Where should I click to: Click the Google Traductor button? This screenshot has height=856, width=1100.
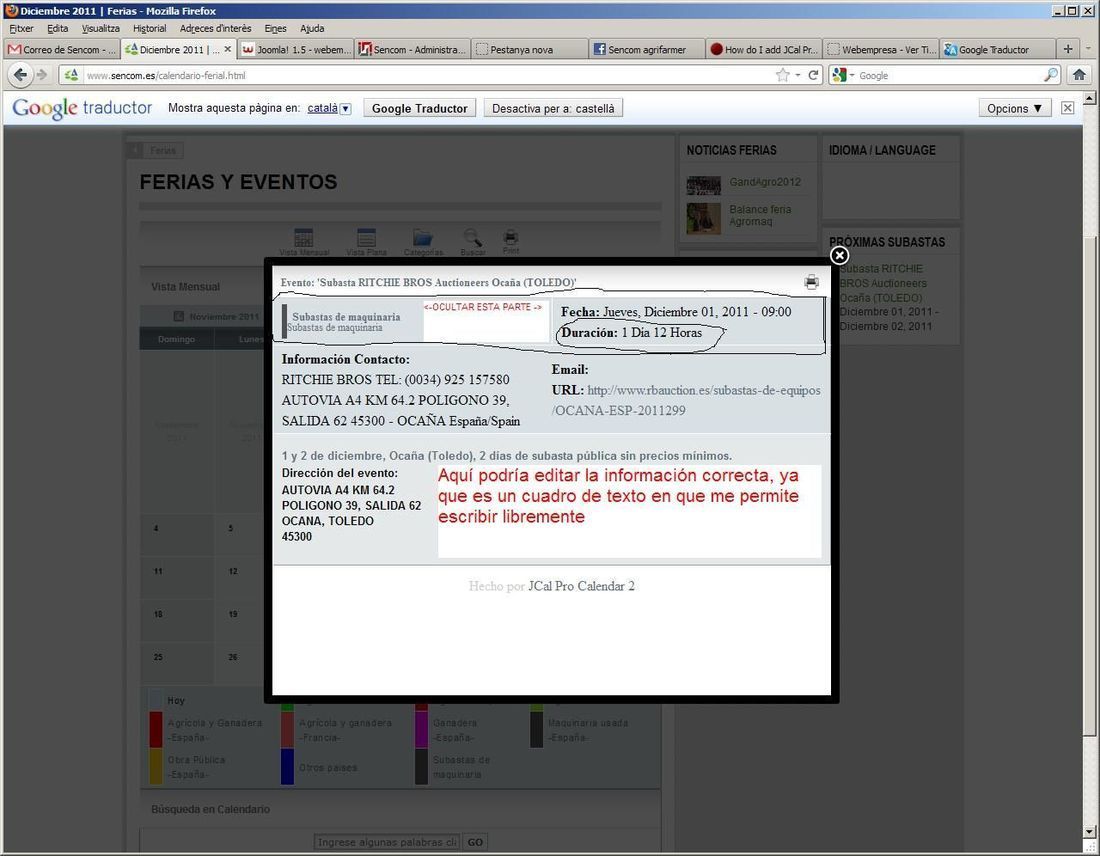pyautogui.click(x=420, y=108)
